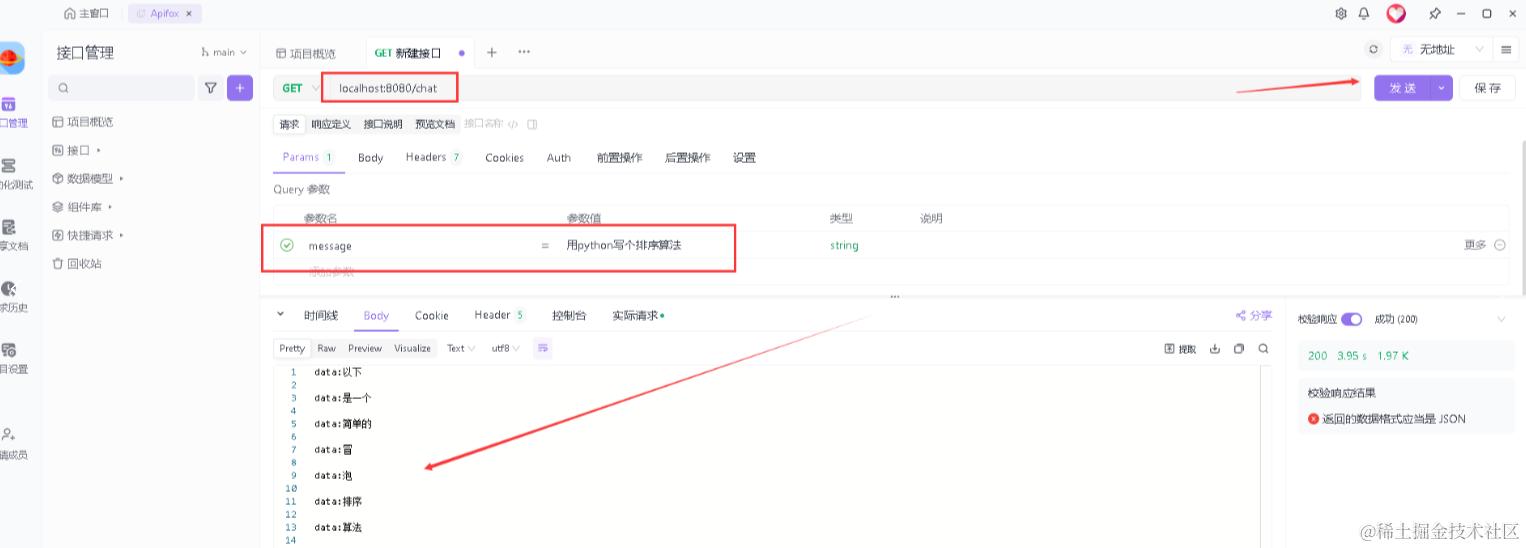
Task: Click the 保存 save button
Action: [1487, 88]
